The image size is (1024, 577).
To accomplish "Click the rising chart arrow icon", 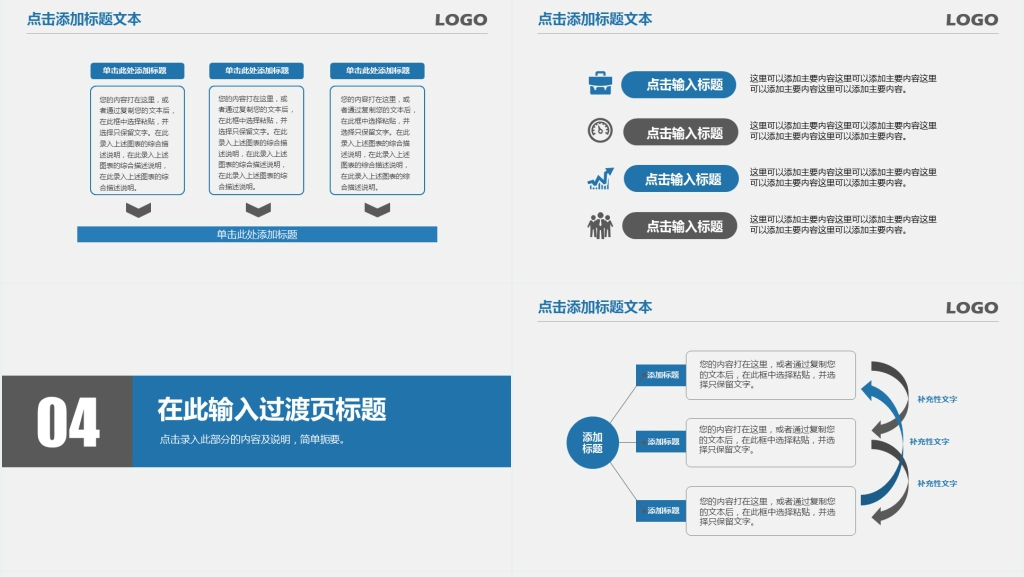I will pyautogui.click(x=600, y=179).
